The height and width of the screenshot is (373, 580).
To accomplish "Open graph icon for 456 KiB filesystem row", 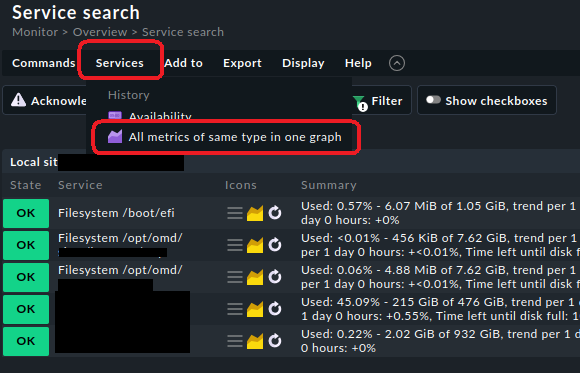I will click(255, 245).
